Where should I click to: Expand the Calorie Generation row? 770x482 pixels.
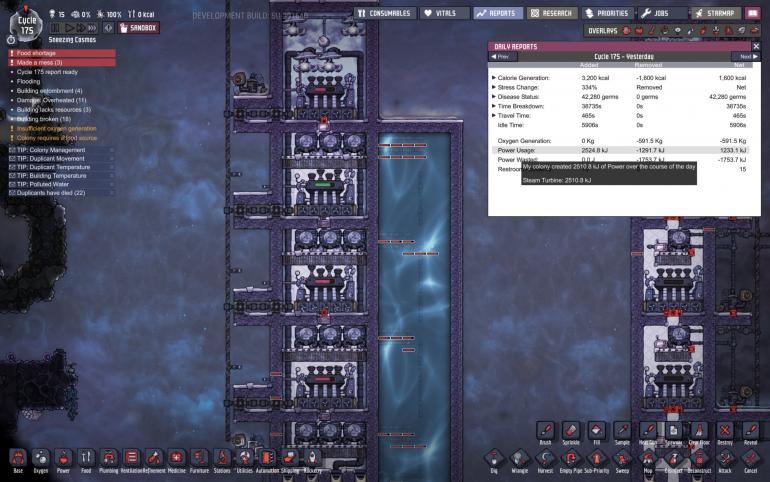493,77
